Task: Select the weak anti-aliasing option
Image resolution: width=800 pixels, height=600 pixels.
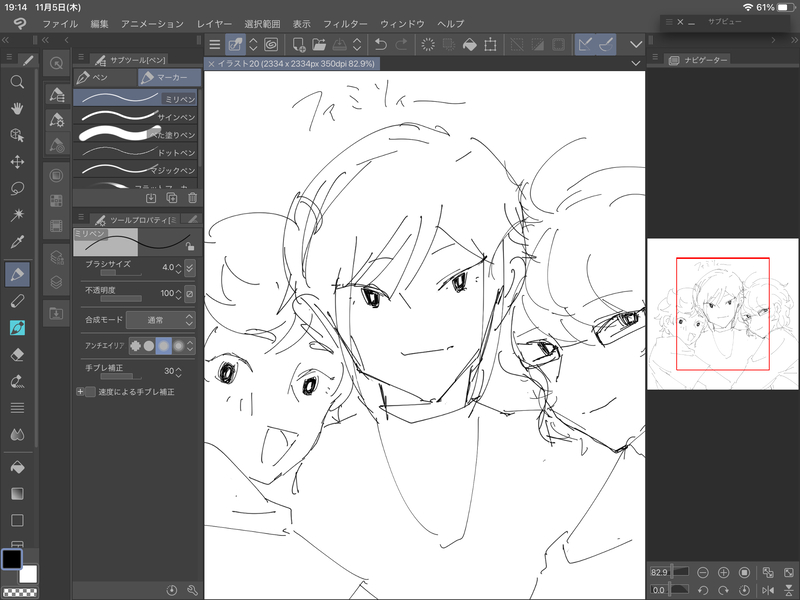Action: pos(149,346)
